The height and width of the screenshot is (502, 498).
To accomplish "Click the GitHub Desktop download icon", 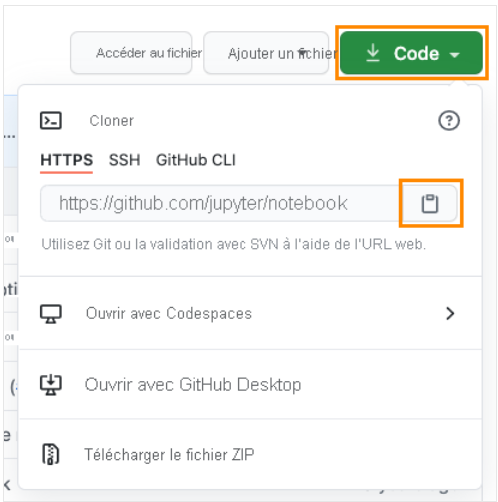I will tap(51, 385).
